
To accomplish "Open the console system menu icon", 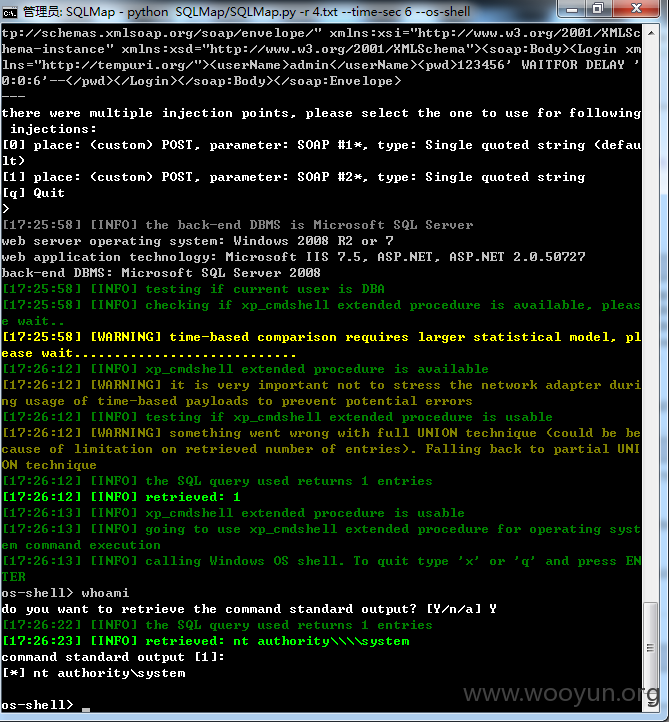I will coord(10,12).
